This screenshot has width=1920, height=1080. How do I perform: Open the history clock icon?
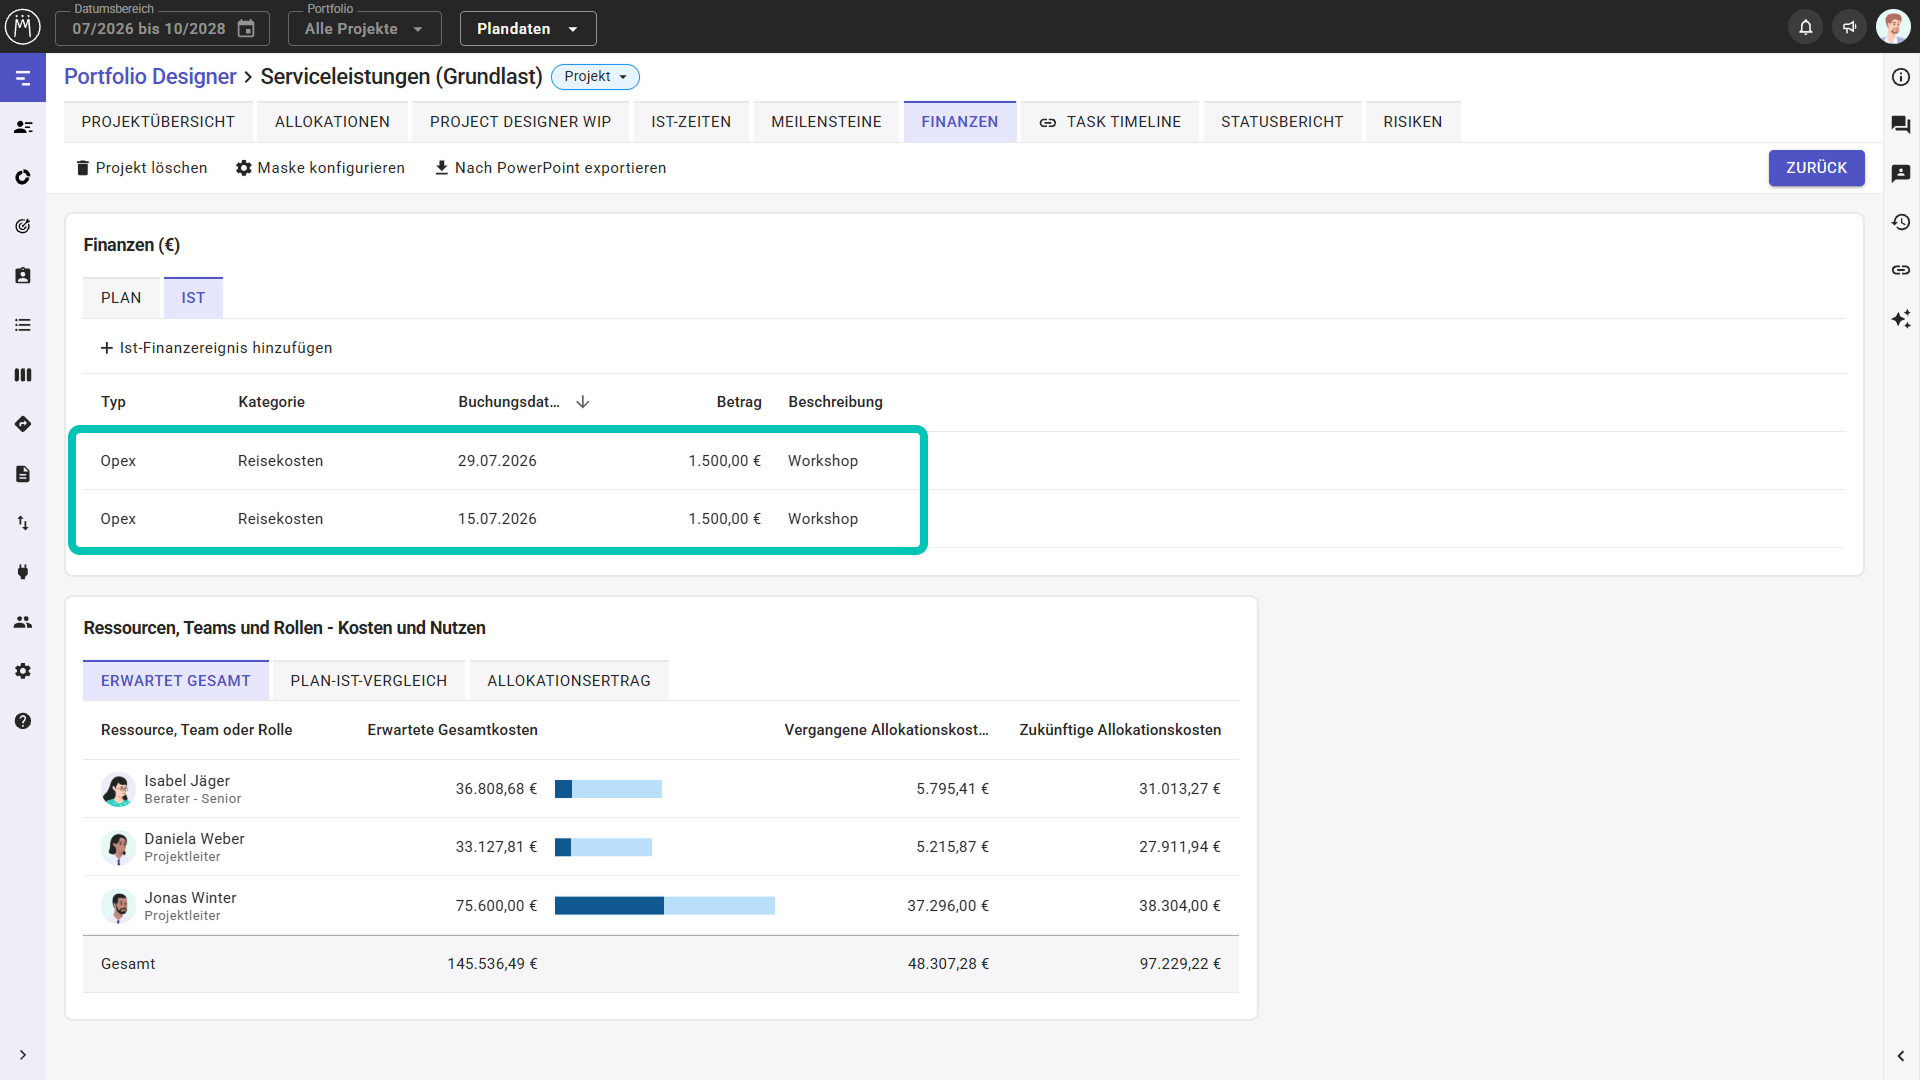(1901, 222)
